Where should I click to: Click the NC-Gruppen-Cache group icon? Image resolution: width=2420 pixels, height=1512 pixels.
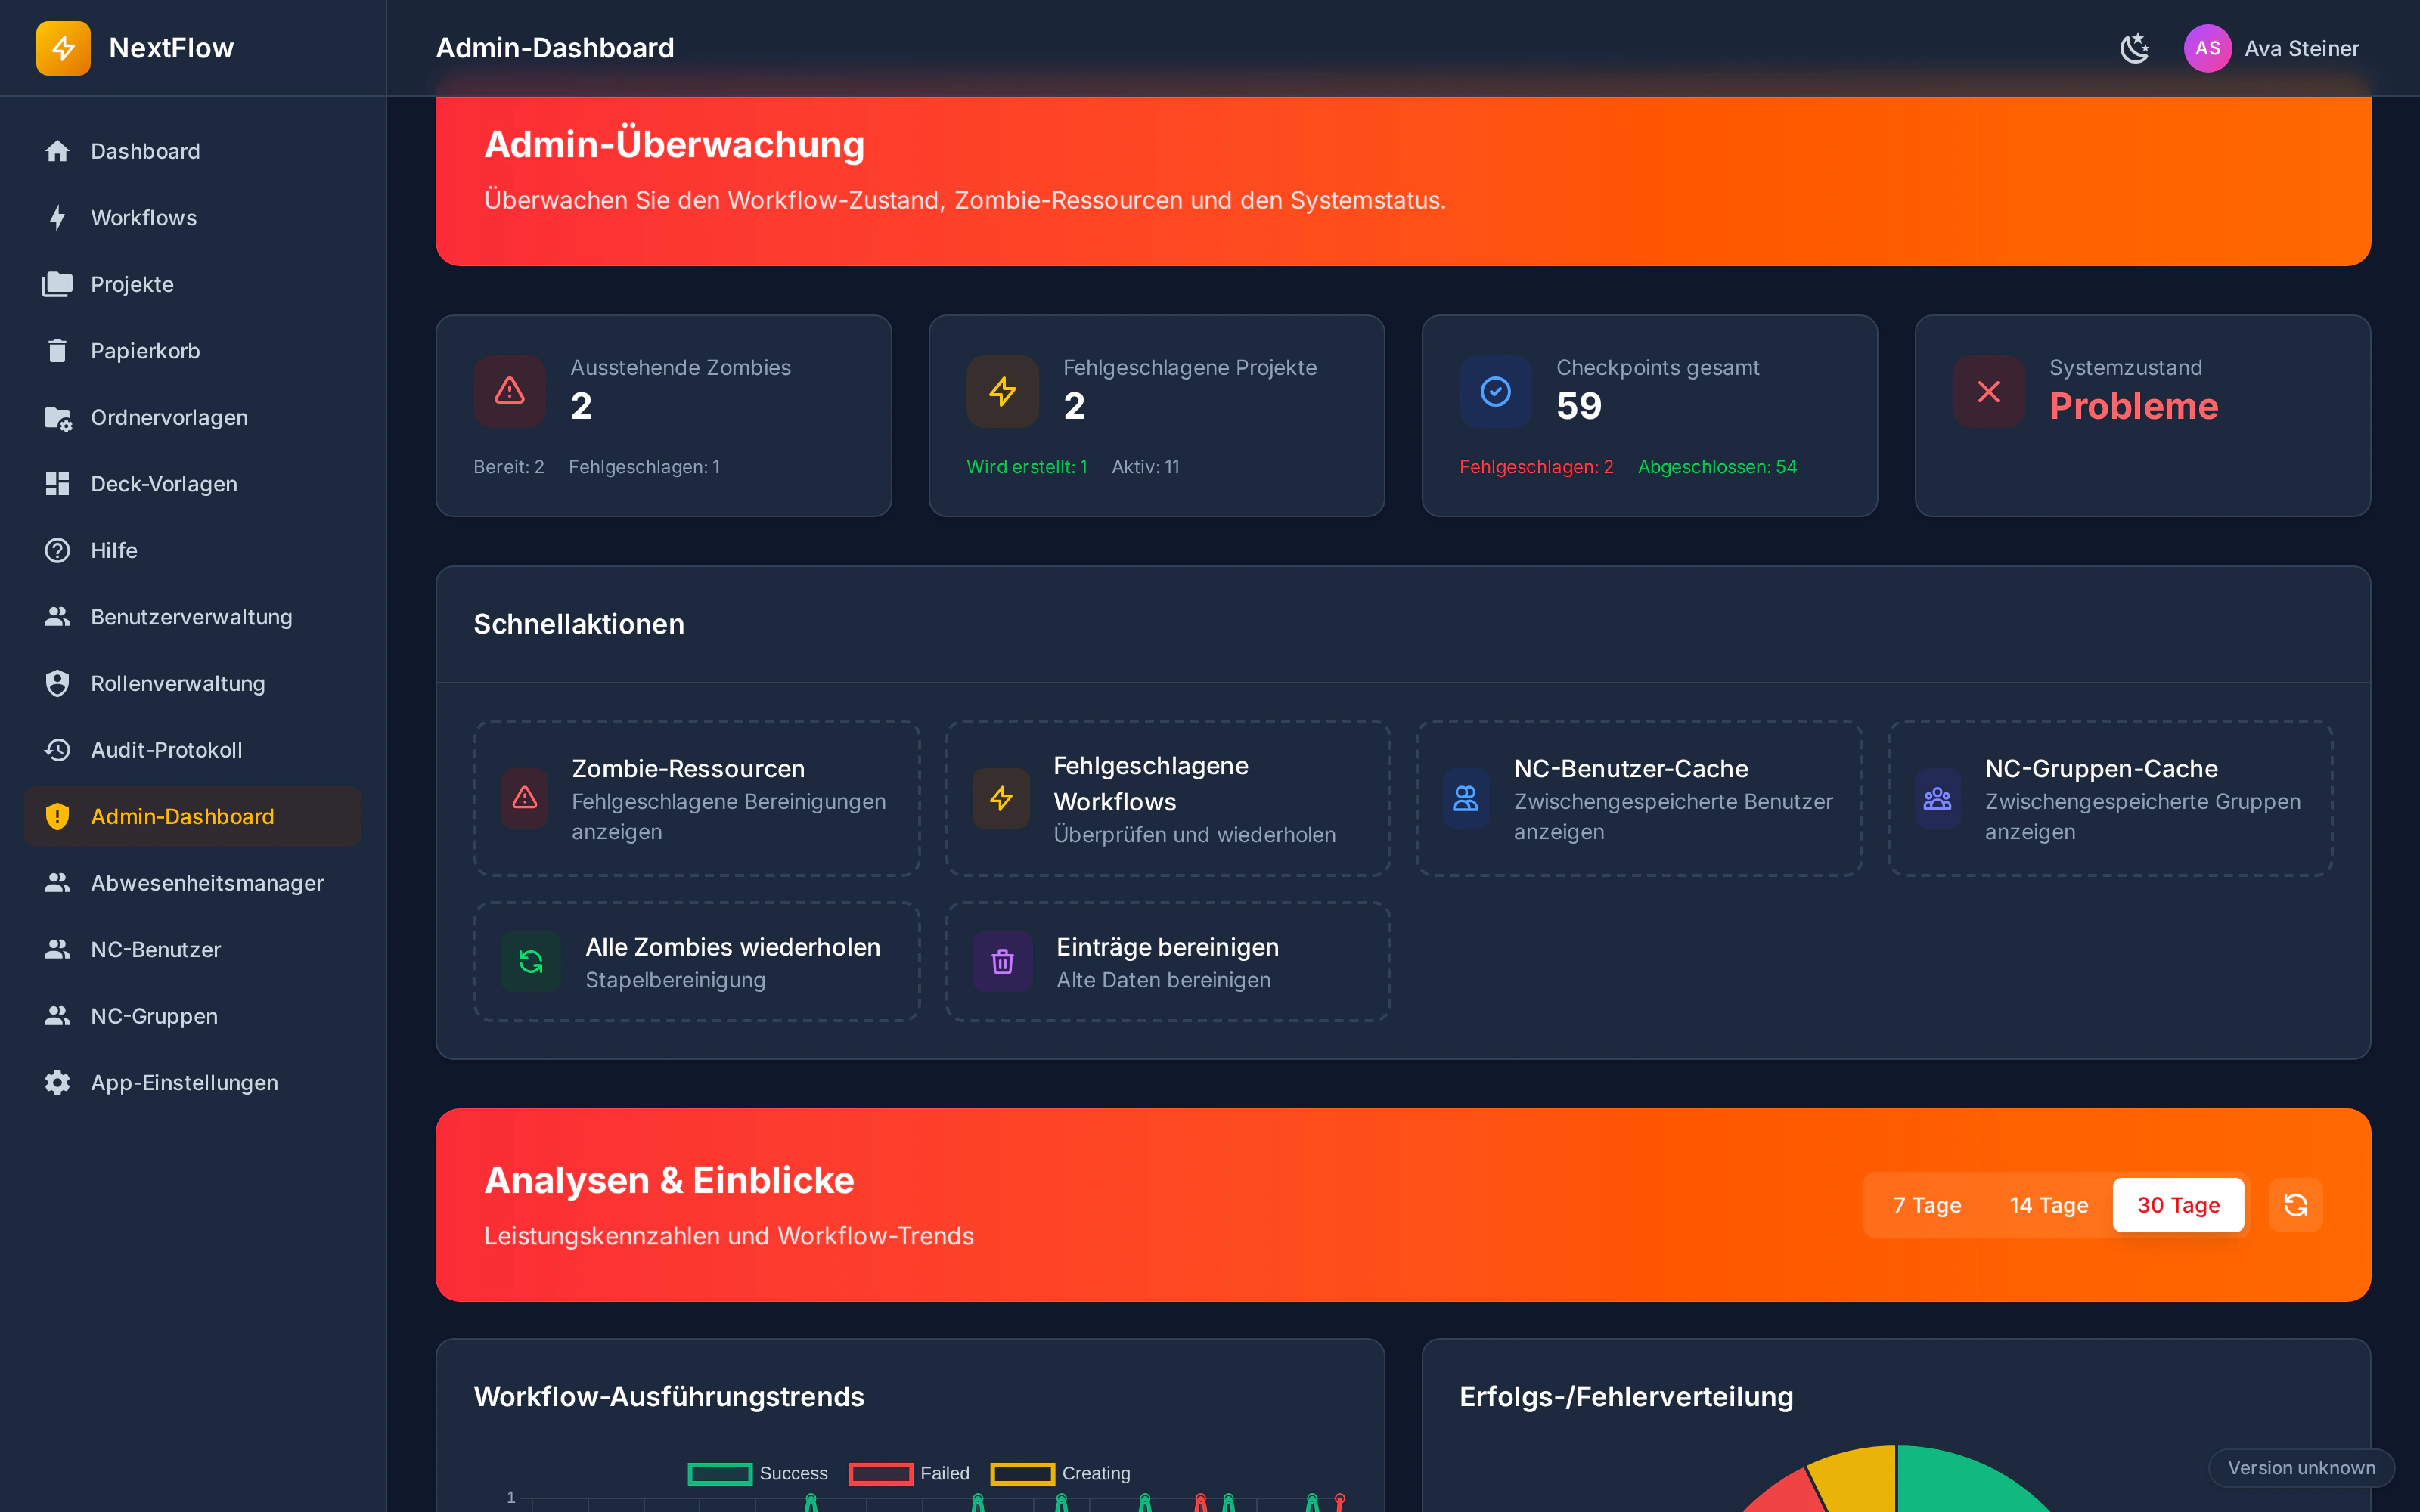tap(1938, 798)
